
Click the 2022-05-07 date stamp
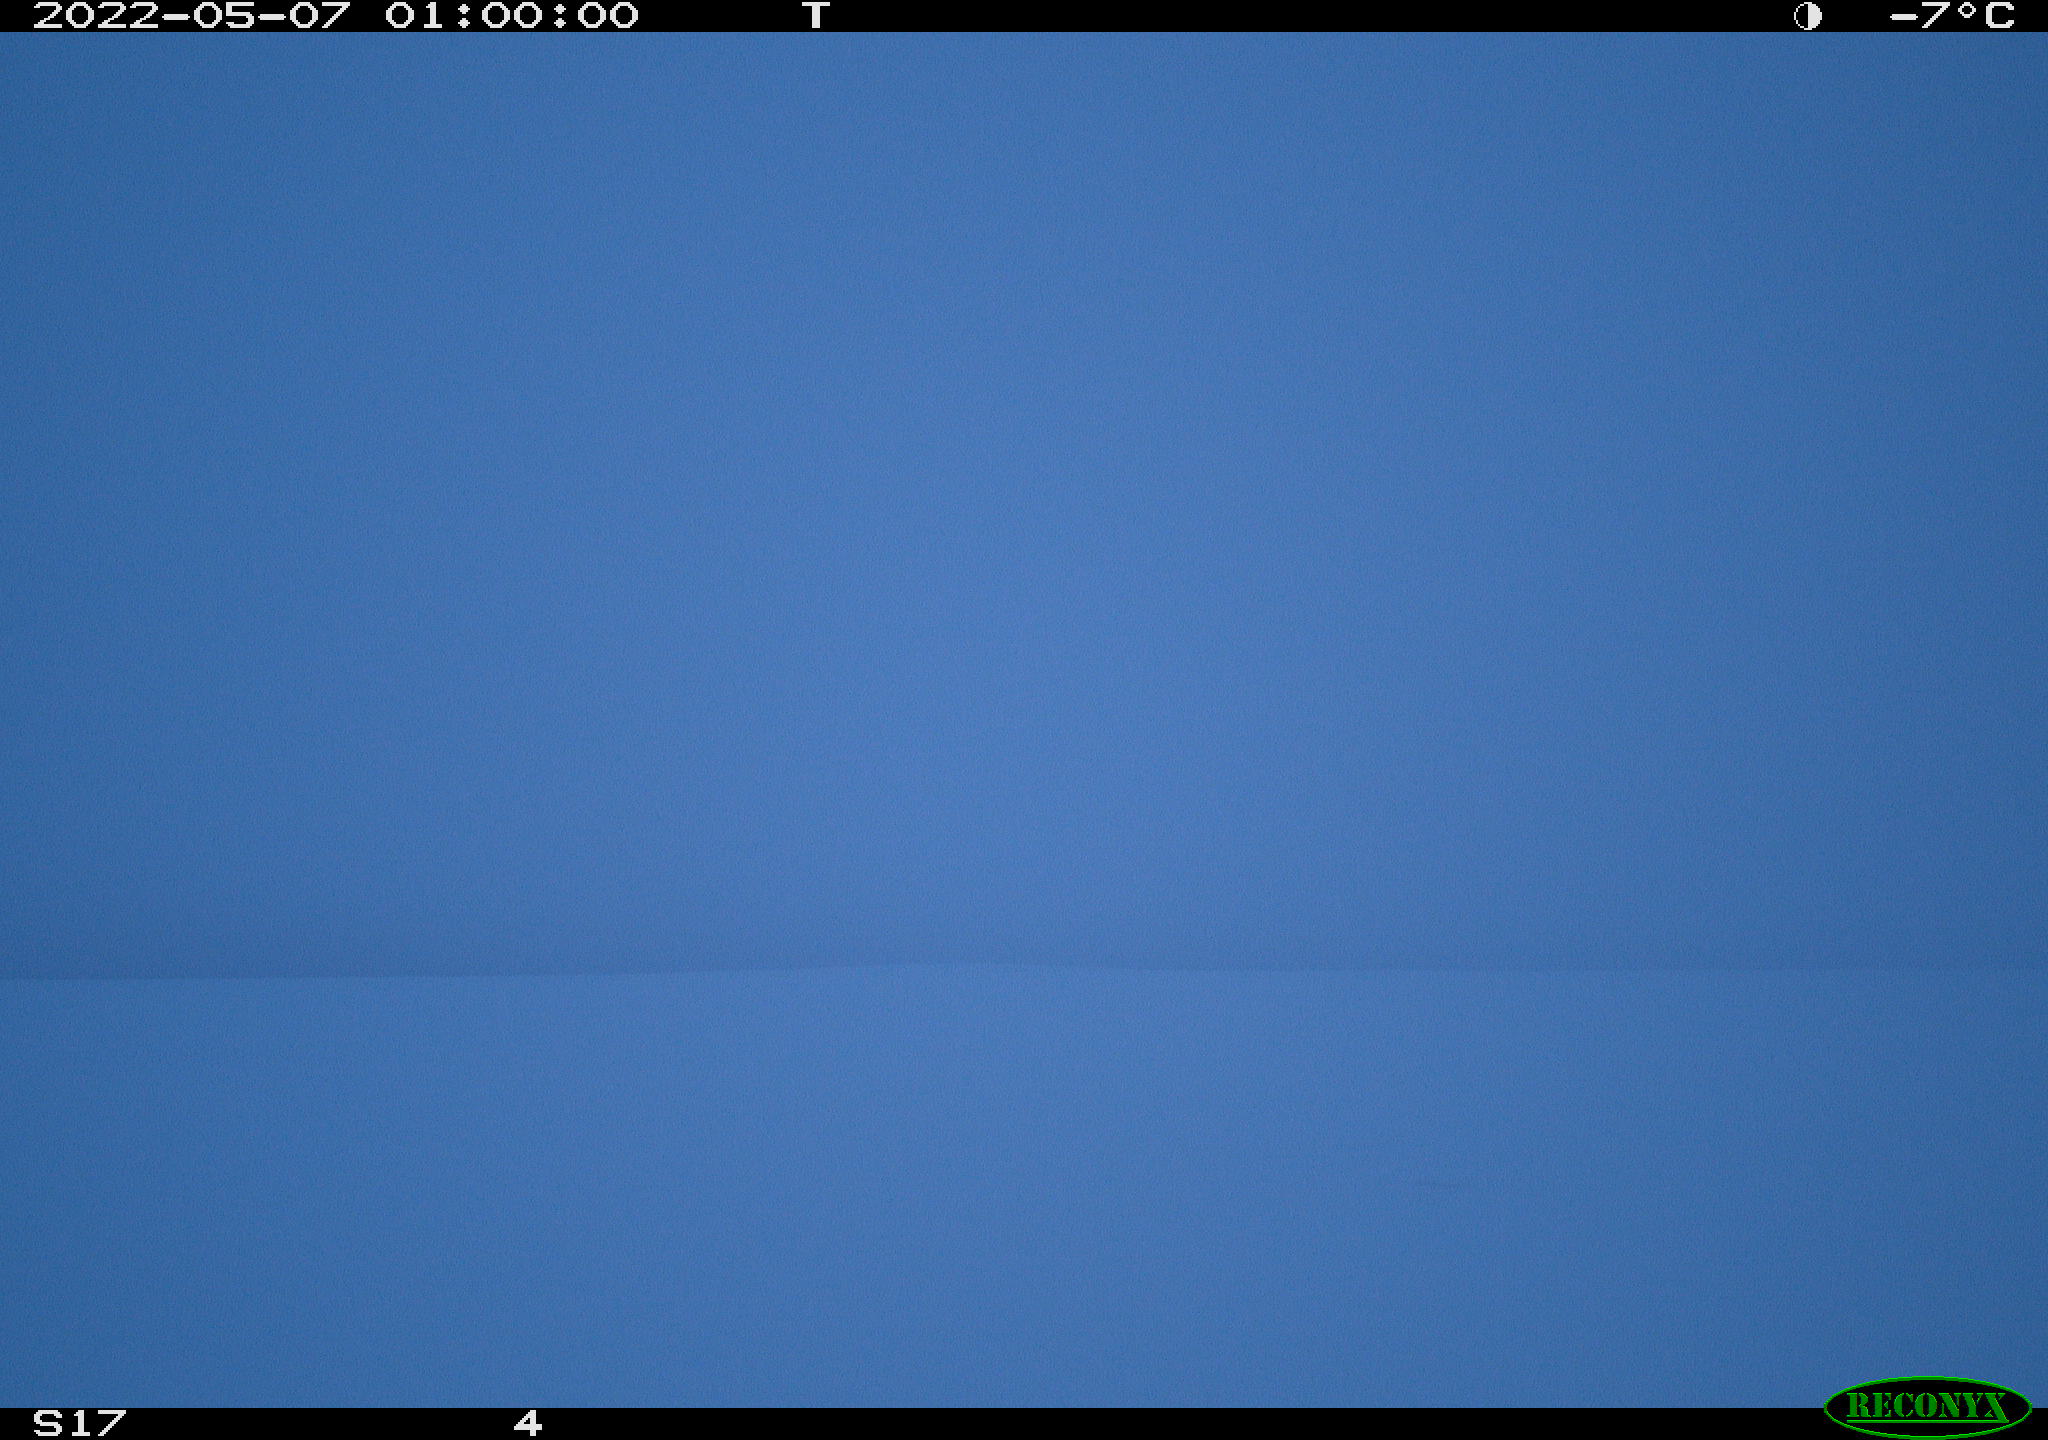192,16
